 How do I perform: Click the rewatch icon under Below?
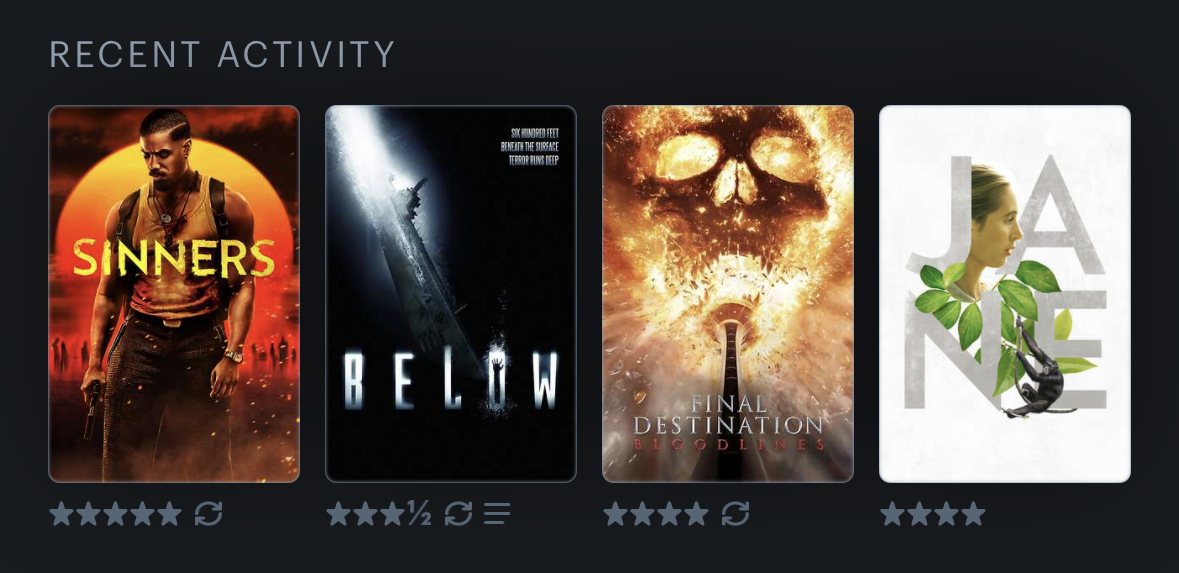[x=459, y=514]
